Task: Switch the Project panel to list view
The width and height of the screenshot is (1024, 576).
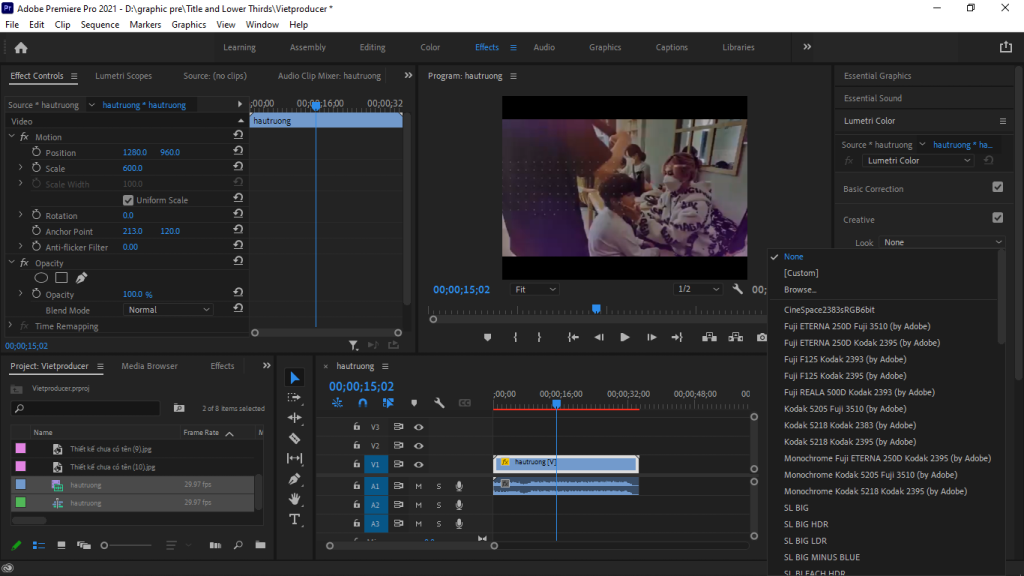Action: pos(37,545)
